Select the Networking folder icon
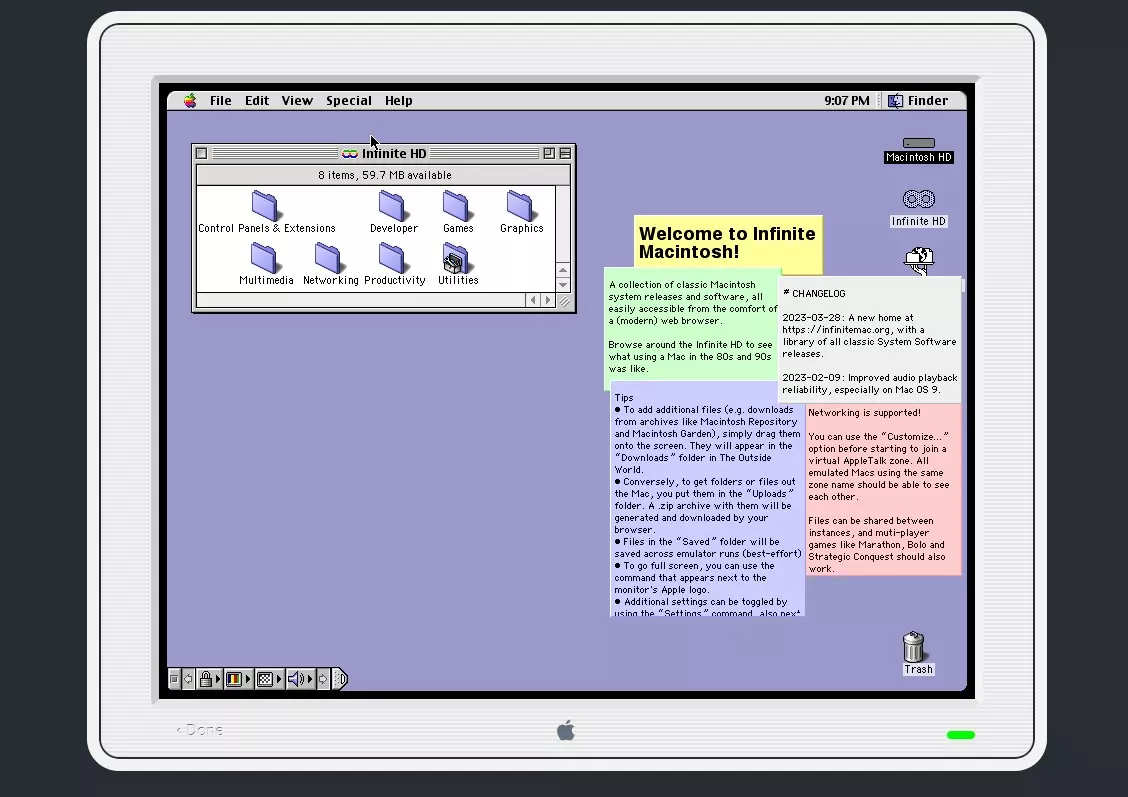This screenshot has height=797, width=1128. (328, 258)
